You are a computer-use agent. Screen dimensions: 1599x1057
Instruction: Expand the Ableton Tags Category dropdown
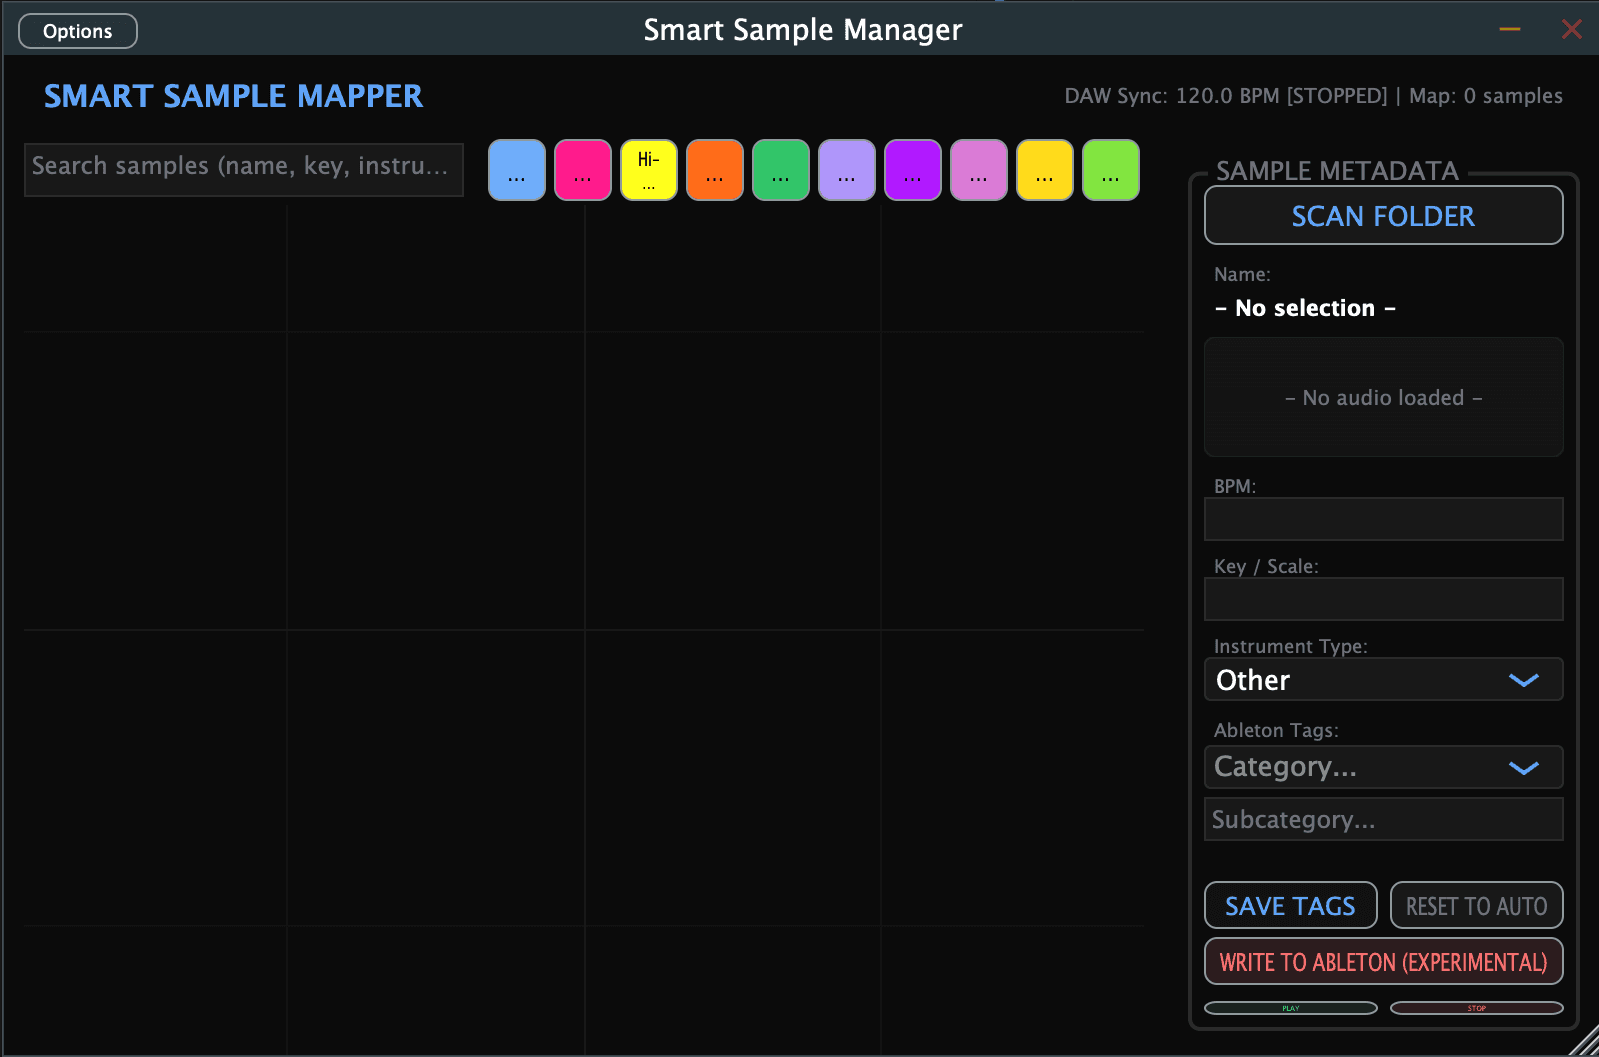pyautogui.click(x=1384, y=767)
